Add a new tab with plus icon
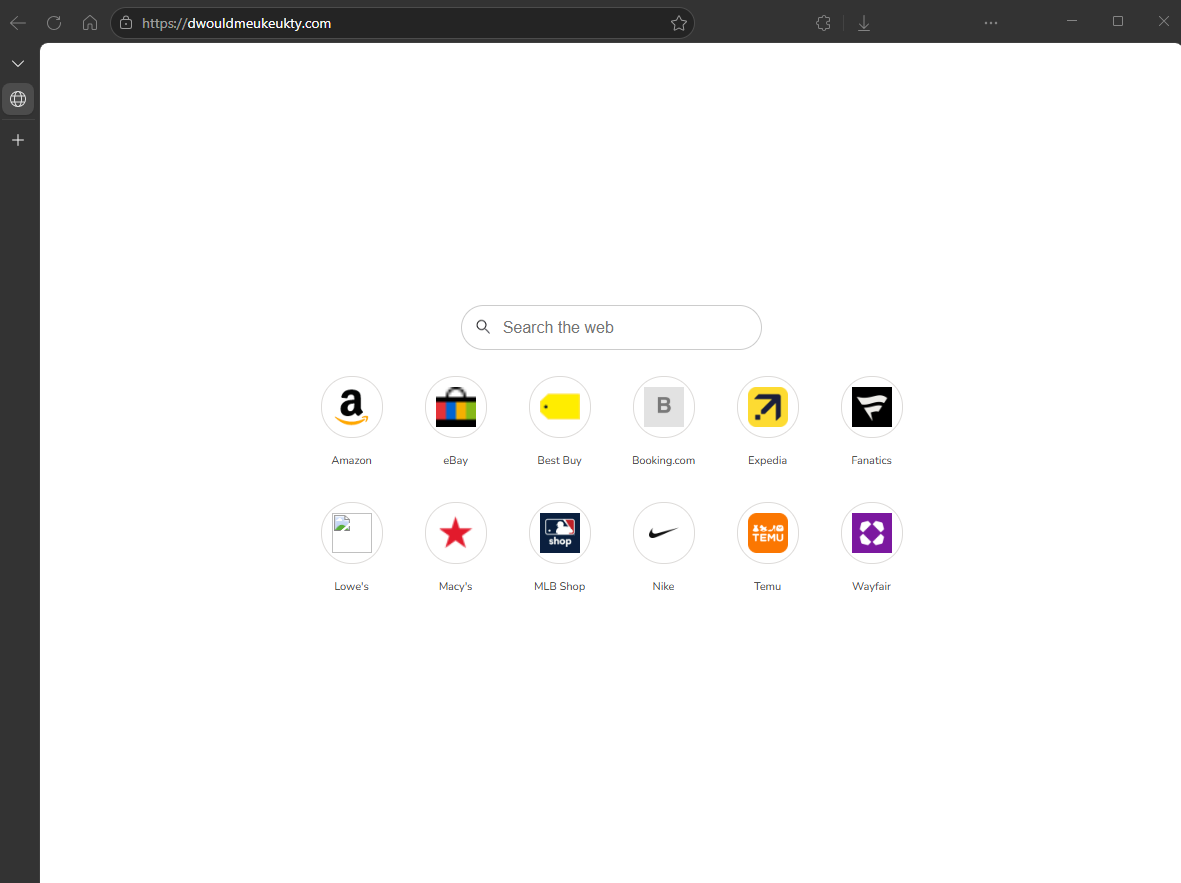Viewport: 1181px width, 883px height. point(18,140)
